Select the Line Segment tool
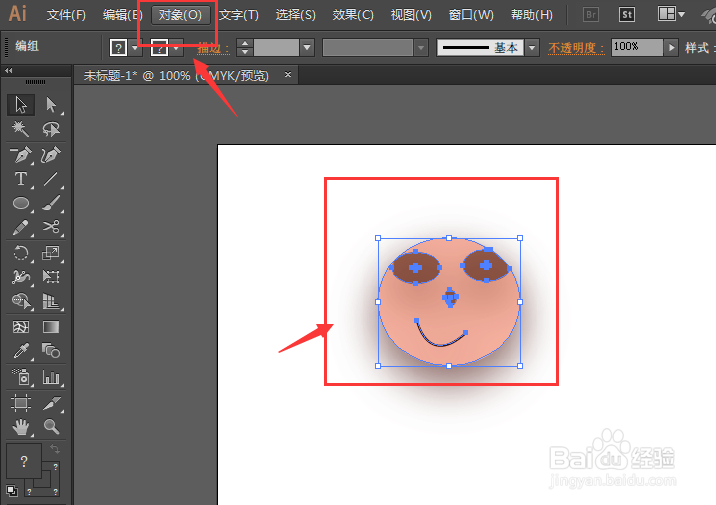716x505 pixels. [51, 179]
